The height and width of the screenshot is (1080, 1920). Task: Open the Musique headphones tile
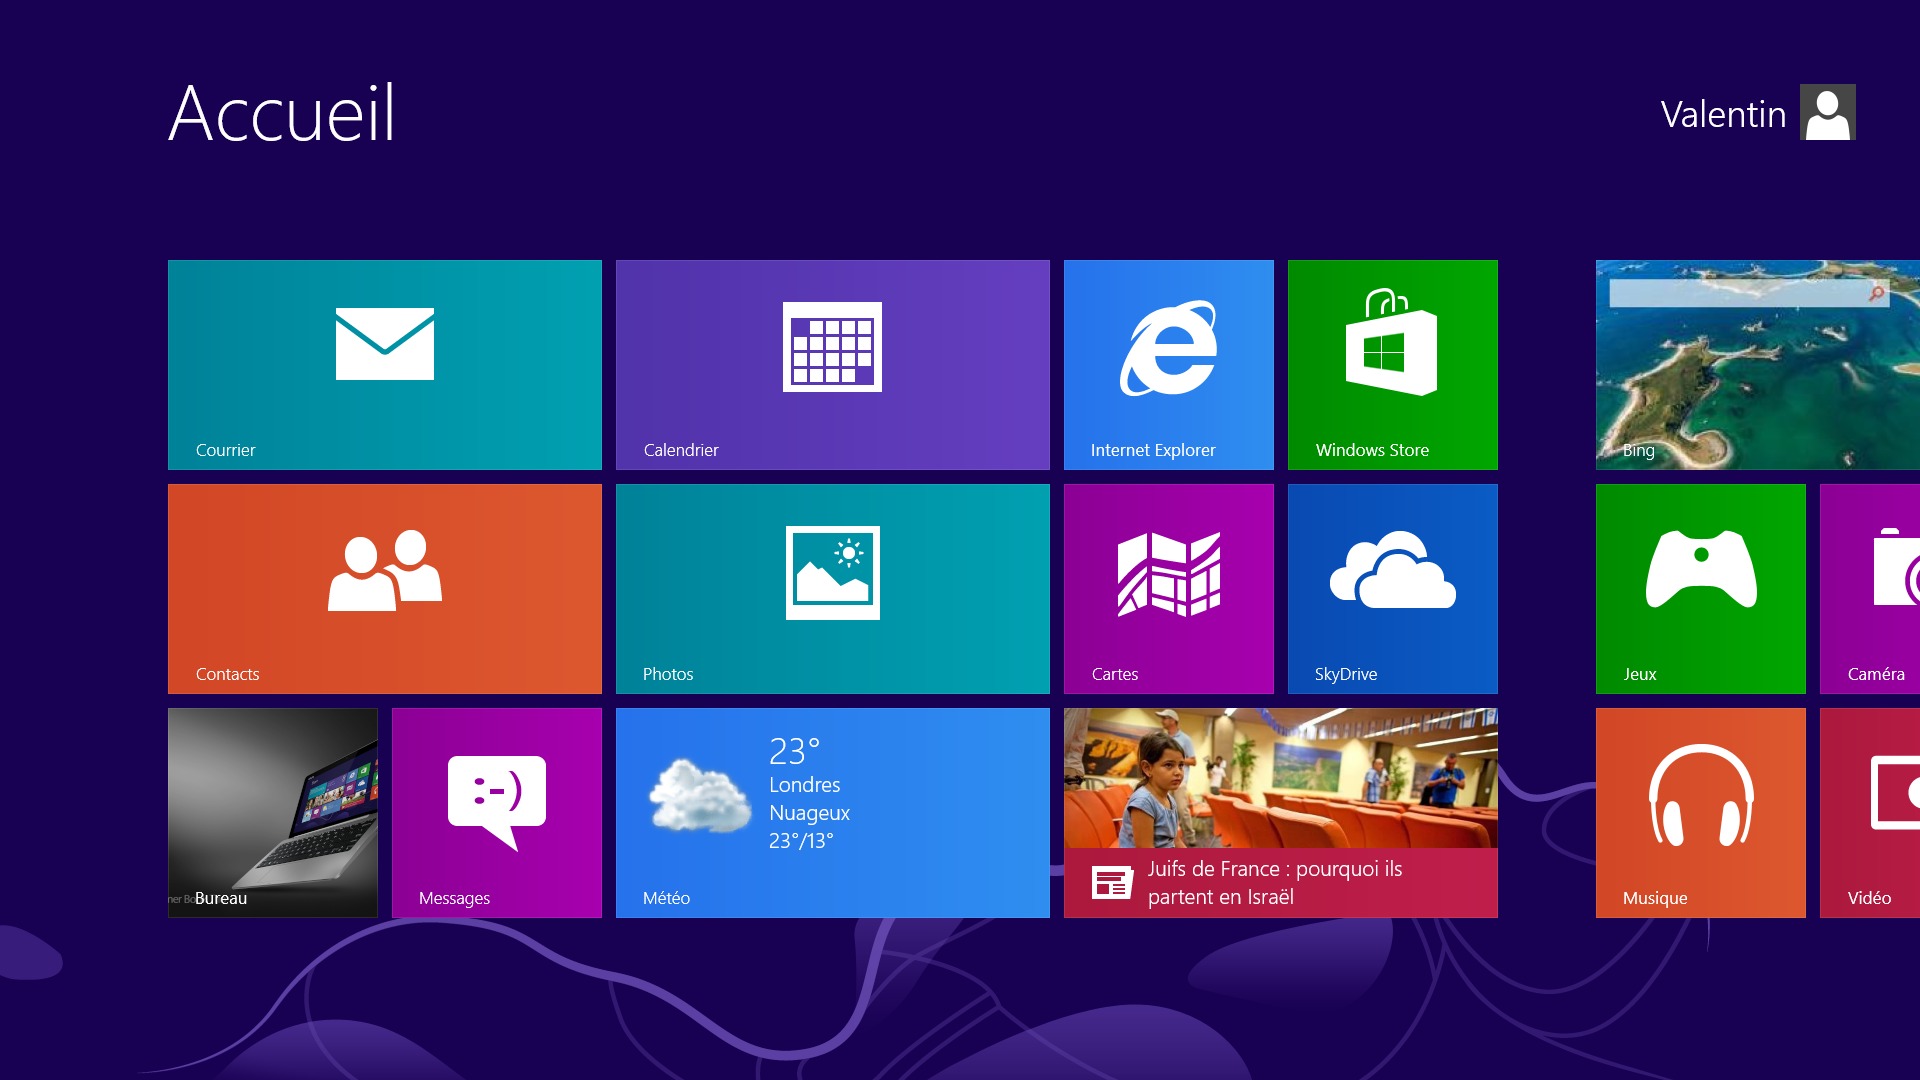coord(1700,813)
